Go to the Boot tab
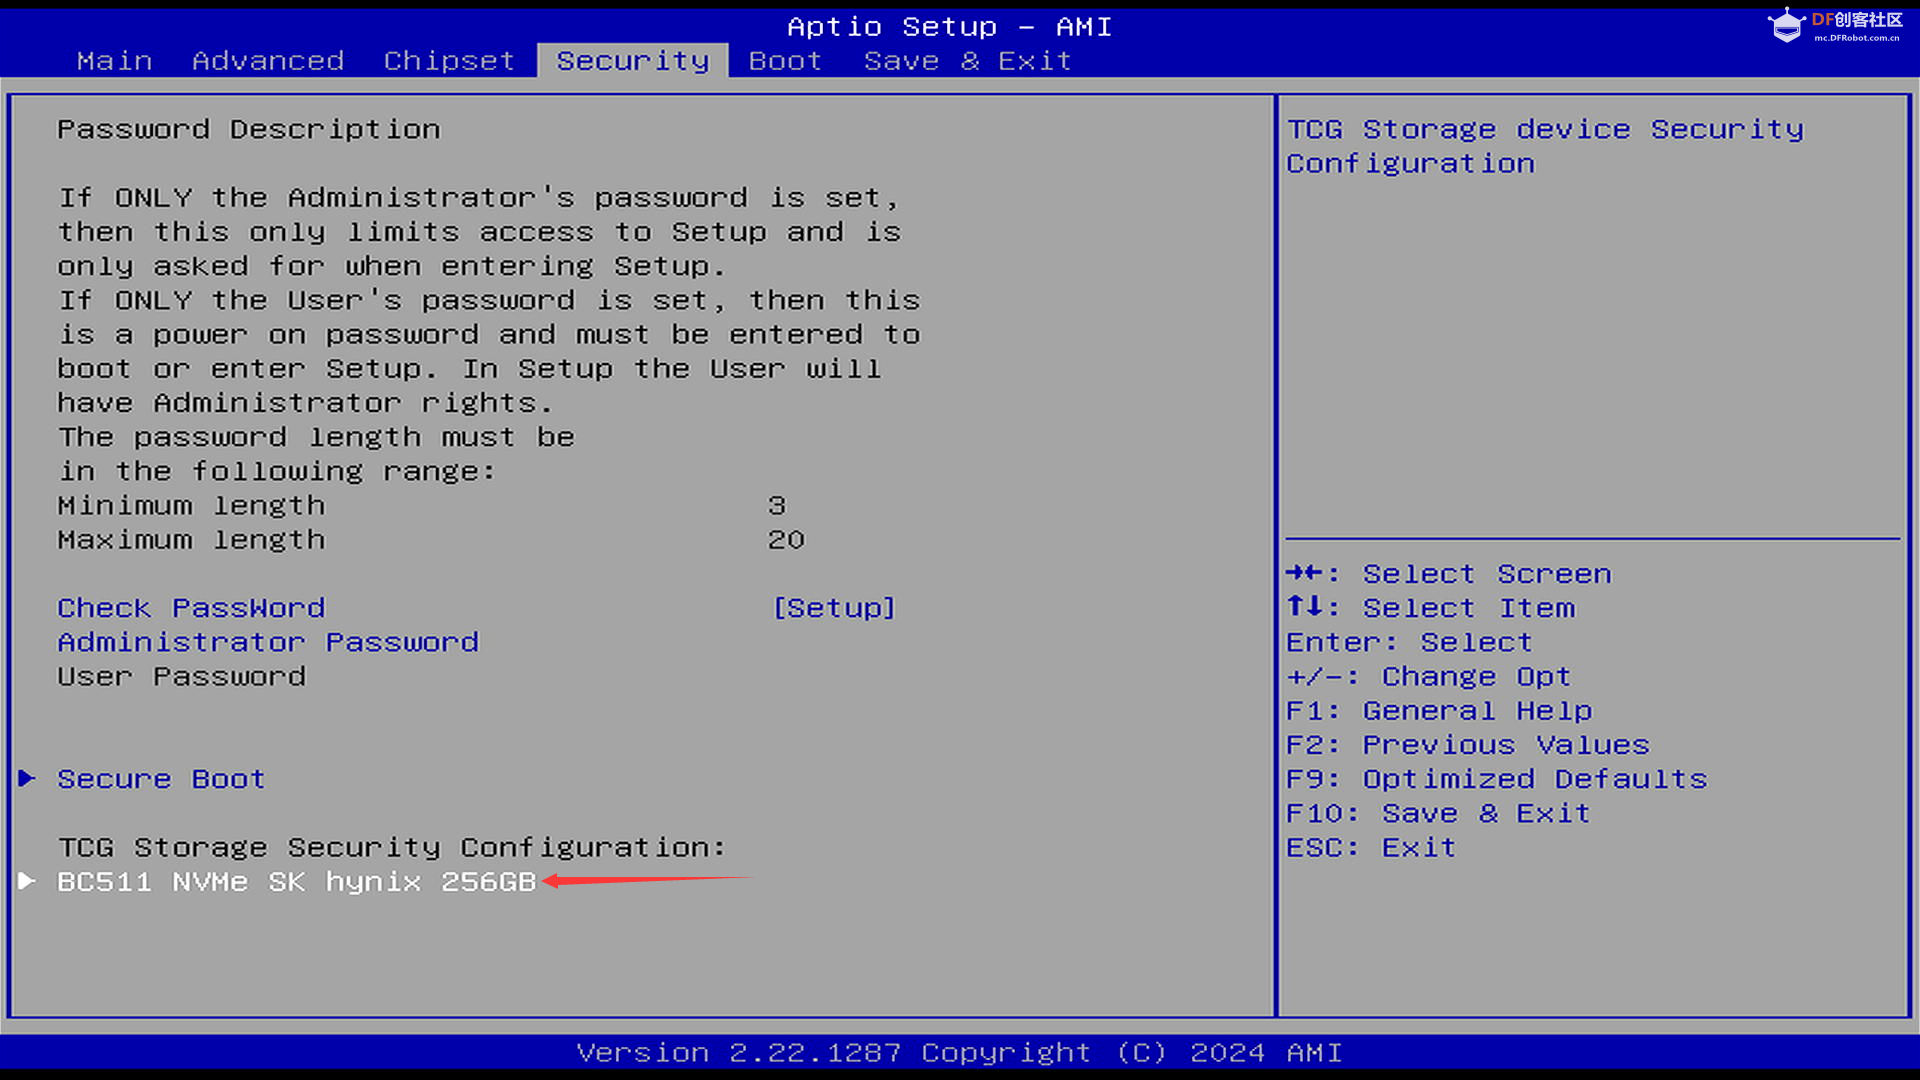This screenshot has width=1920, height=1080. [x=785, y=61]
